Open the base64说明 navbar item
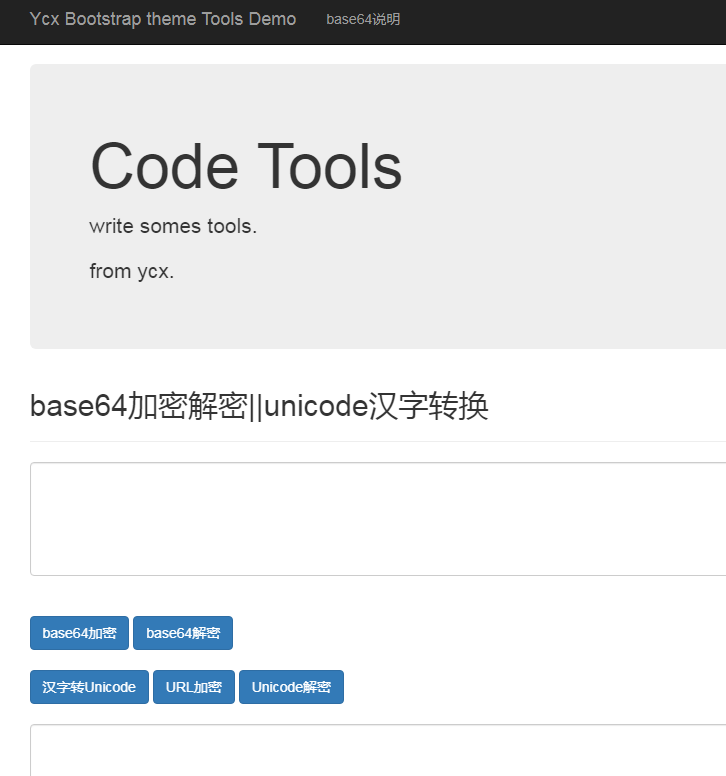 (x=363, y=19)
